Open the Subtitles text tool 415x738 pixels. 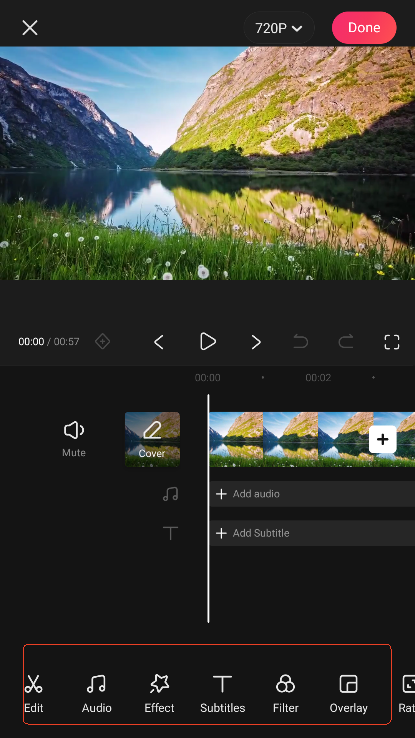coord(223,693)
